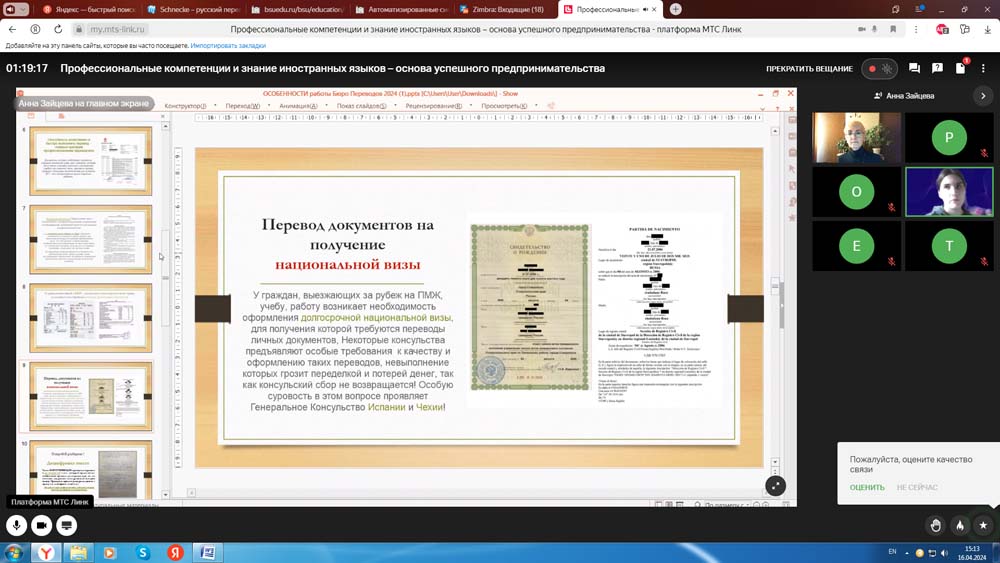Open the three-dot more options menu
1000x563 pixels.
click(984, 69)
